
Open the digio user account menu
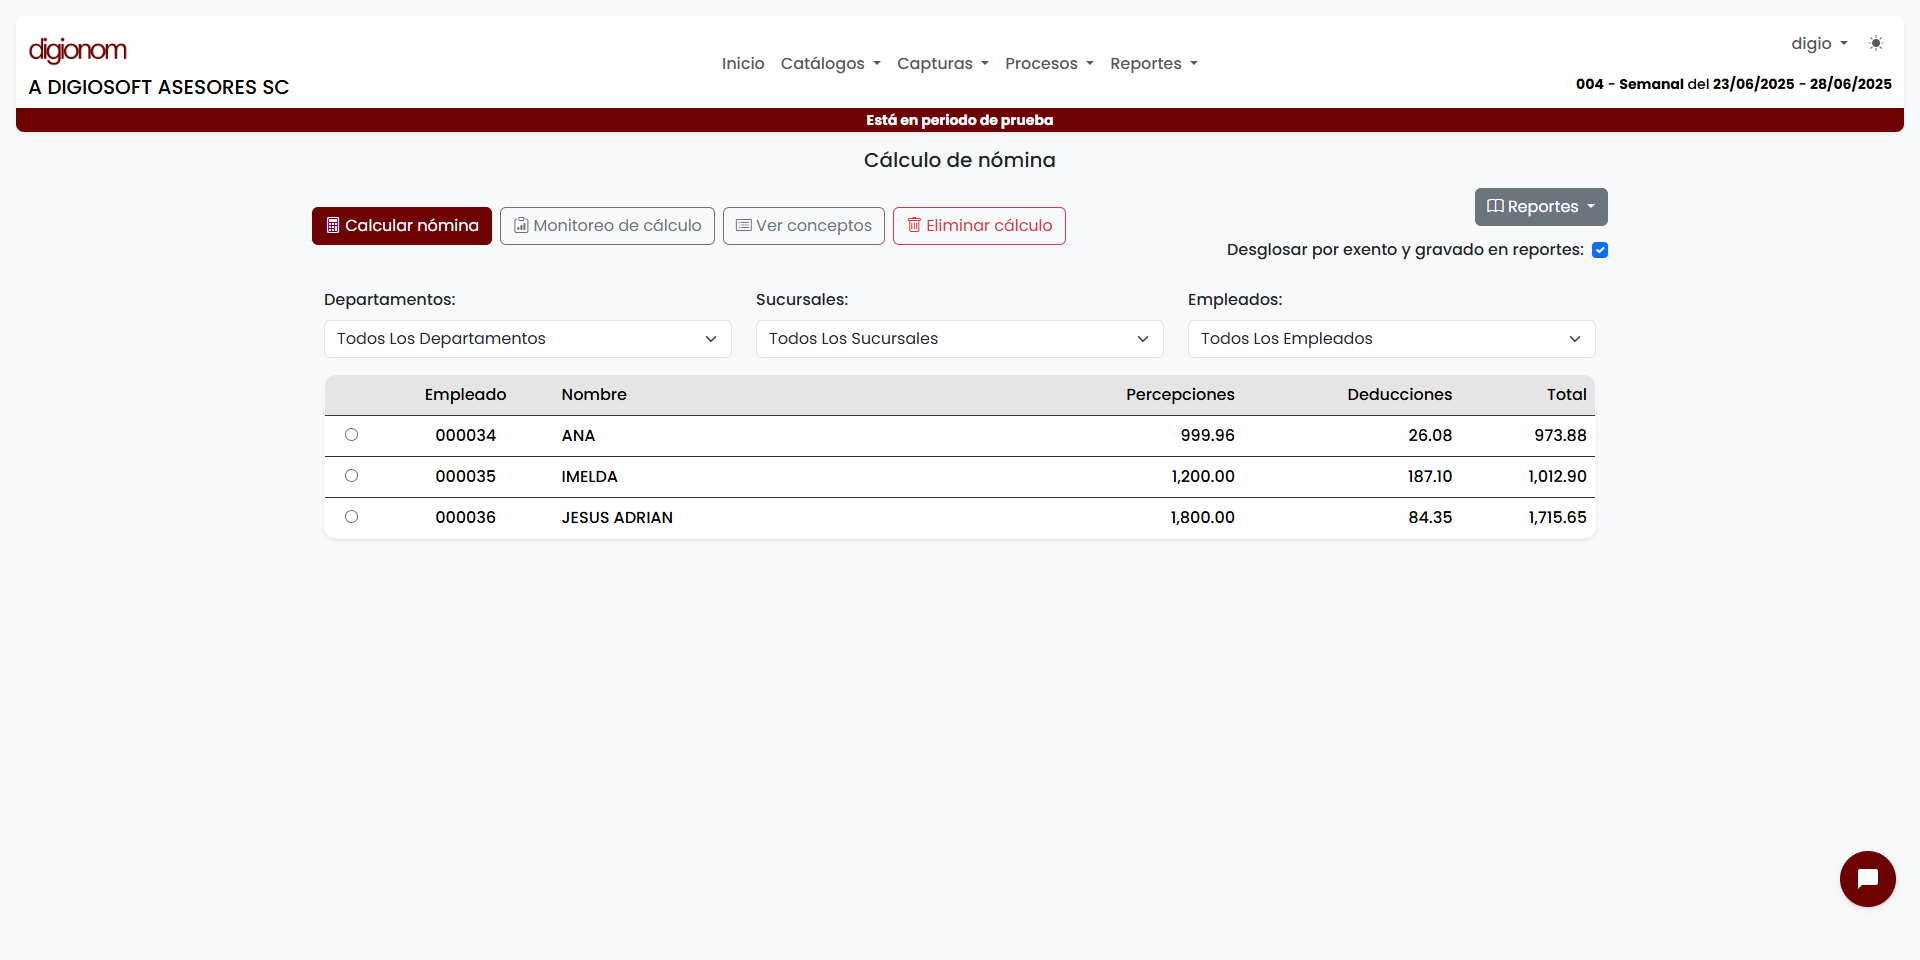(1818, 44)
